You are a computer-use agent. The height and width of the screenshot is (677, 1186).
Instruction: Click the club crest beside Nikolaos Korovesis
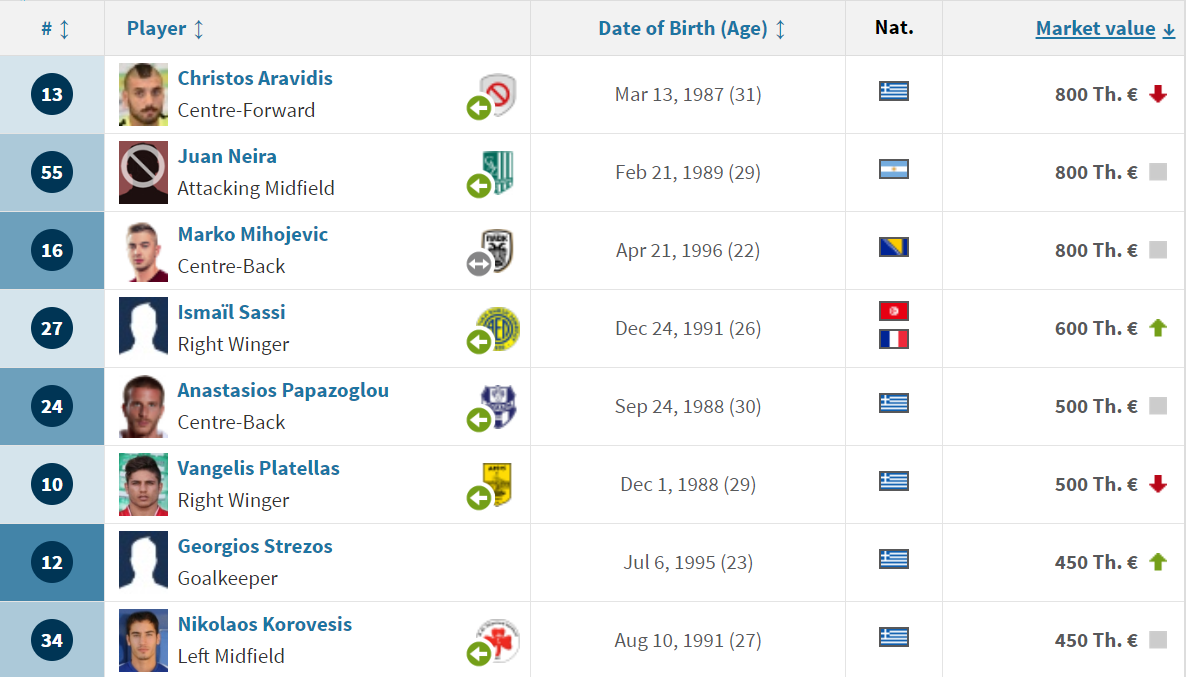point(498,639)
